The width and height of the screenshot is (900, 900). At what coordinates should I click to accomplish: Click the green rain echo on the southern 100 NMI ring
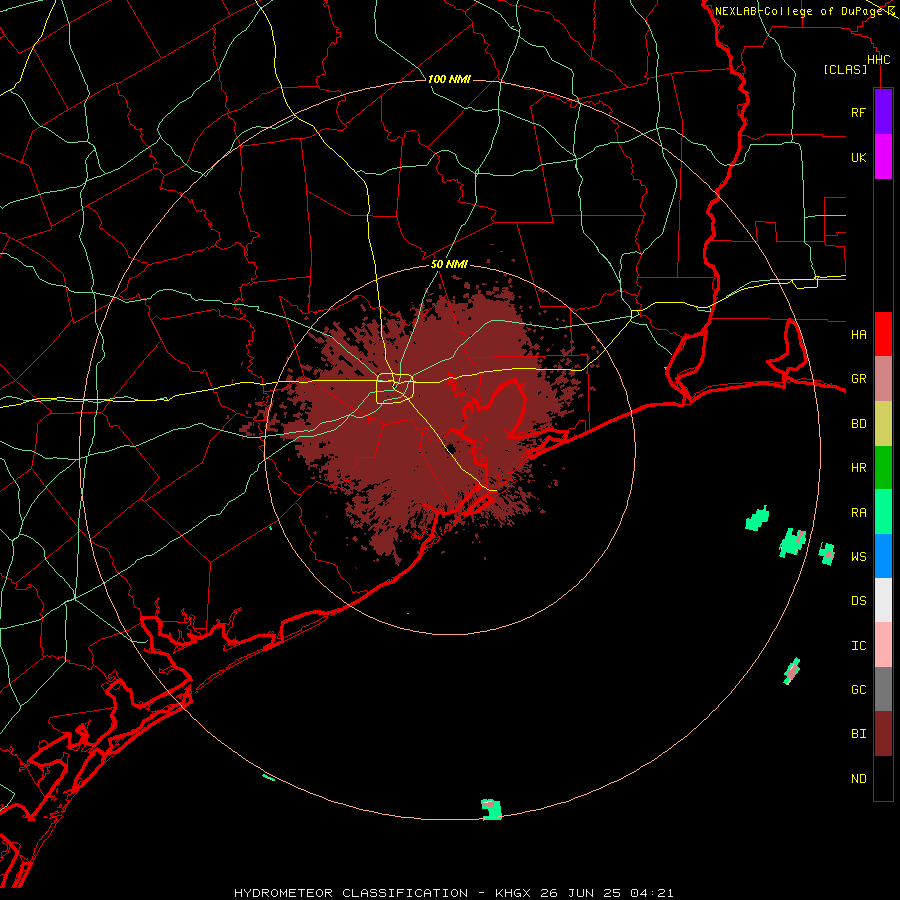click(x=492, y=809)
